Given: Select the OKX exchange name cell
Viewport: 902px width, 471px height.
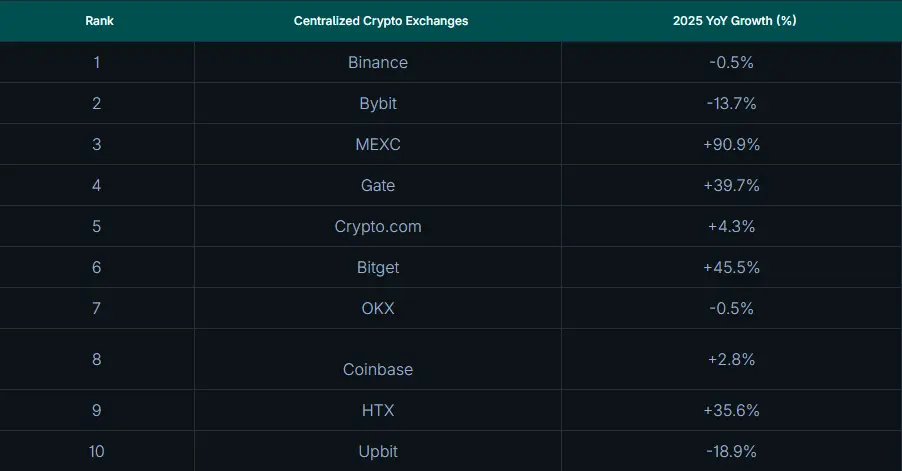Looking at the screenshot, I should coord(378,308).
